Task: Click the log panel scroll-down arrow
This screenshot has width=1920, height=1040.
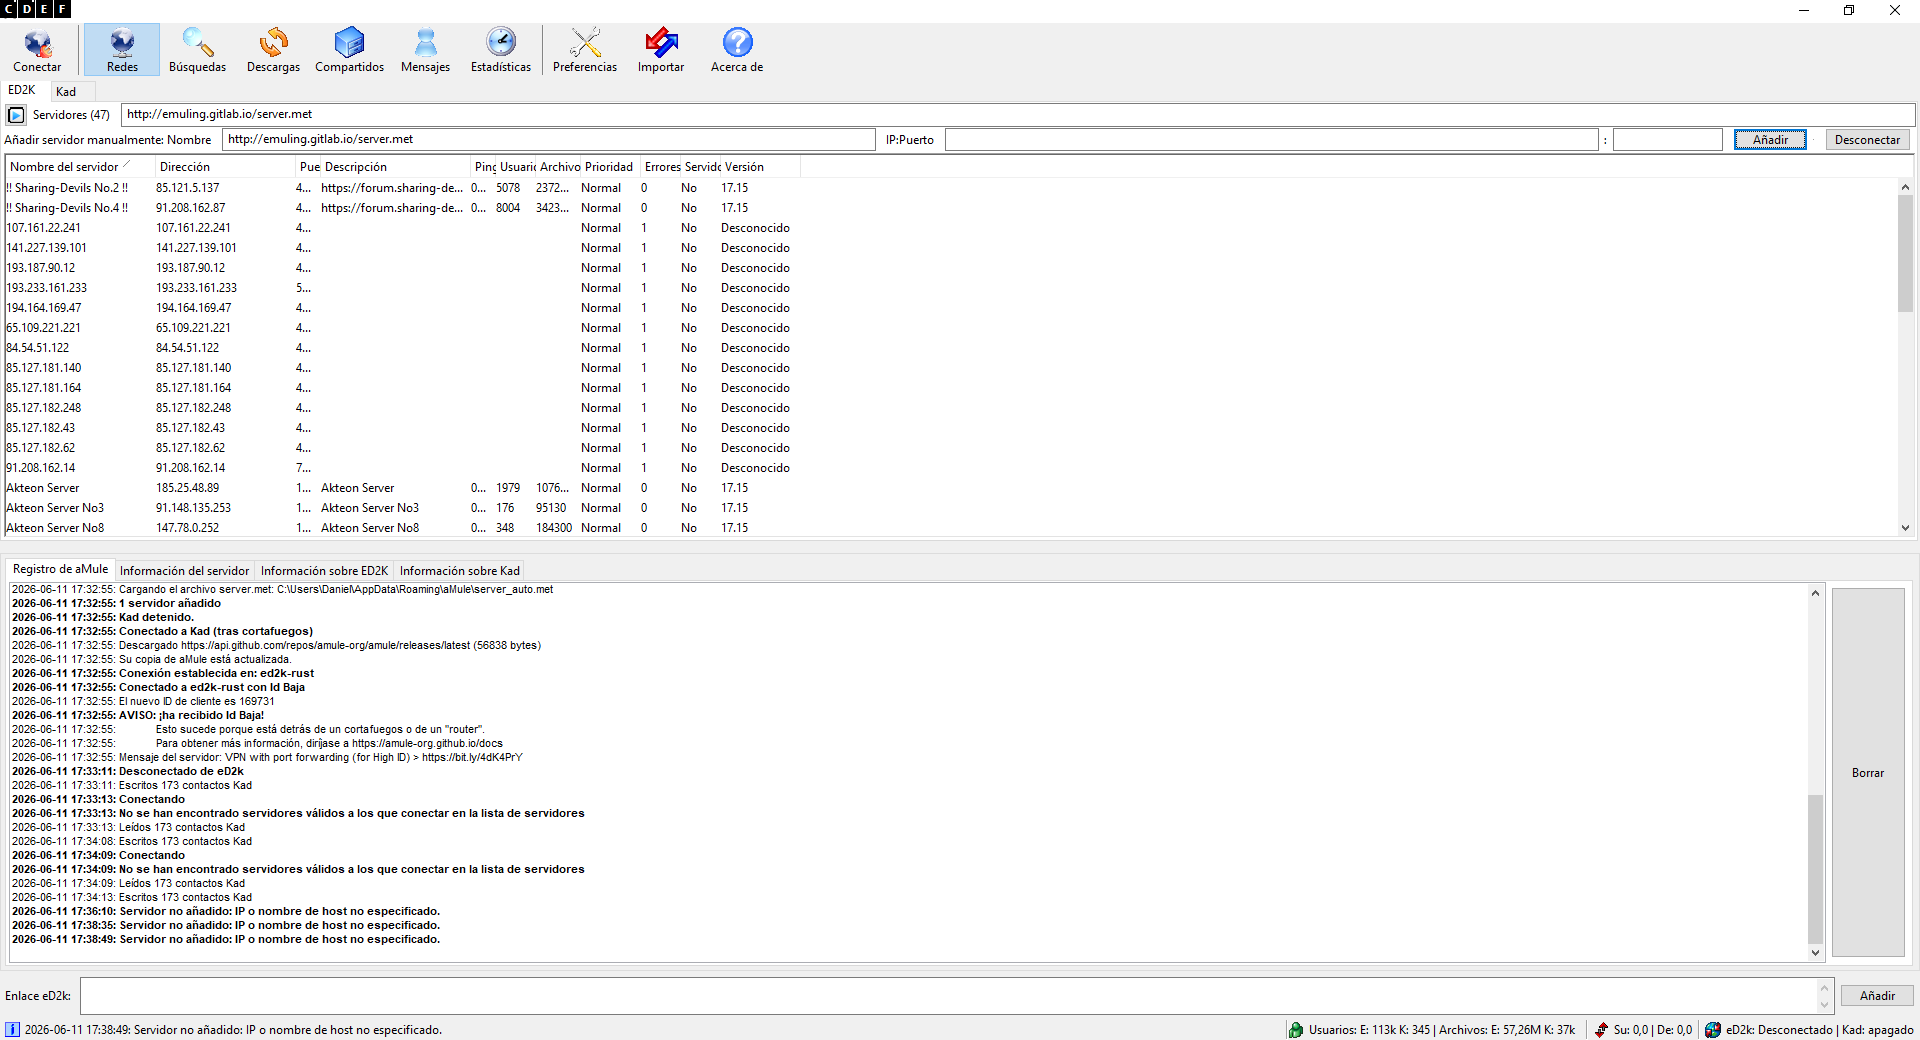Action: point(1815,953)
